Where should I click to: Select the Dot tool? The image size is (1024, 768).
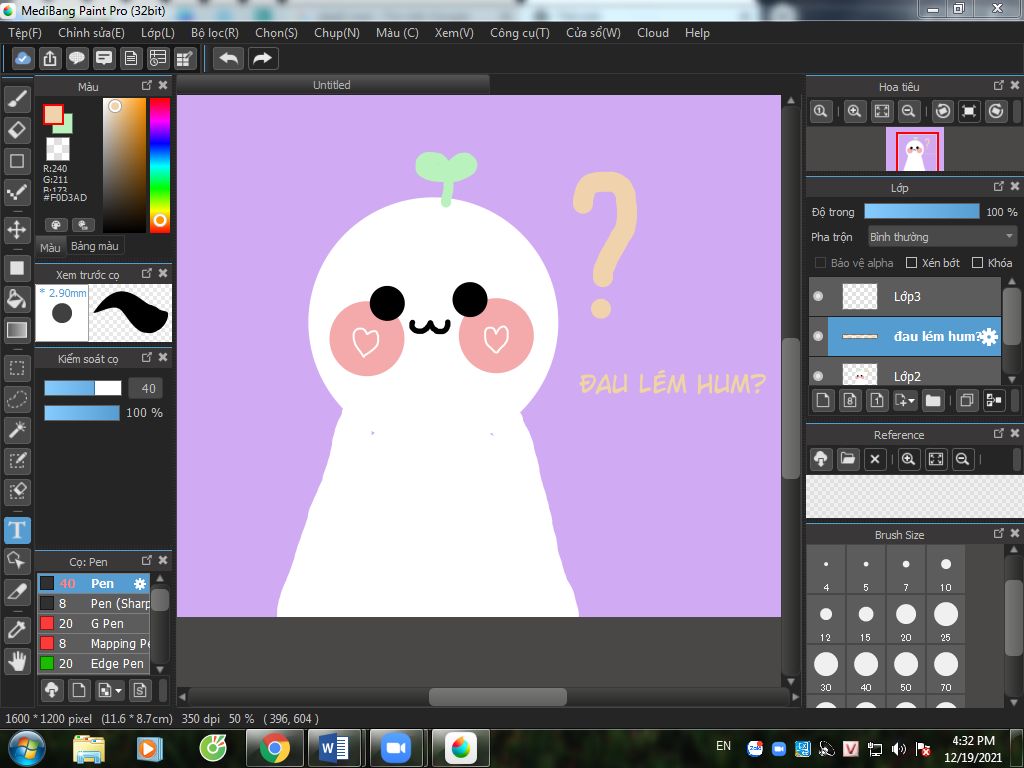(x=17, y=191)
